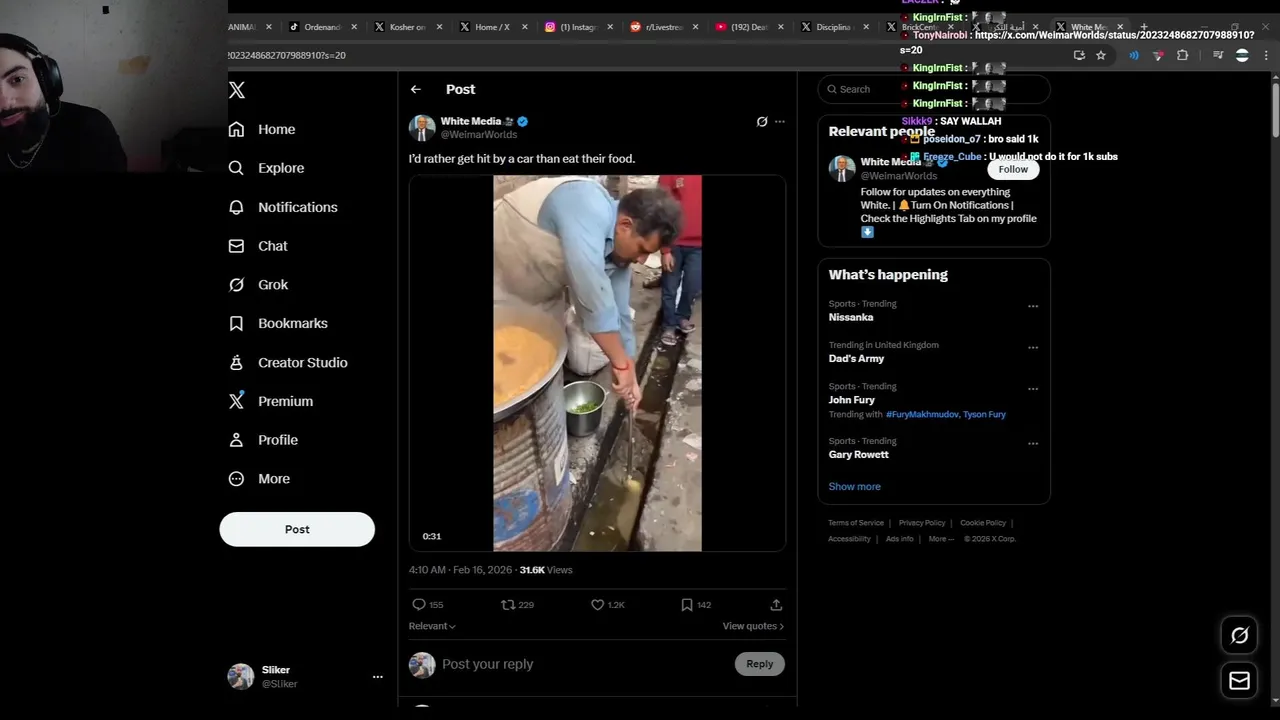
Task: Click the white Post button in sidebar
Action: pos(297,529)
